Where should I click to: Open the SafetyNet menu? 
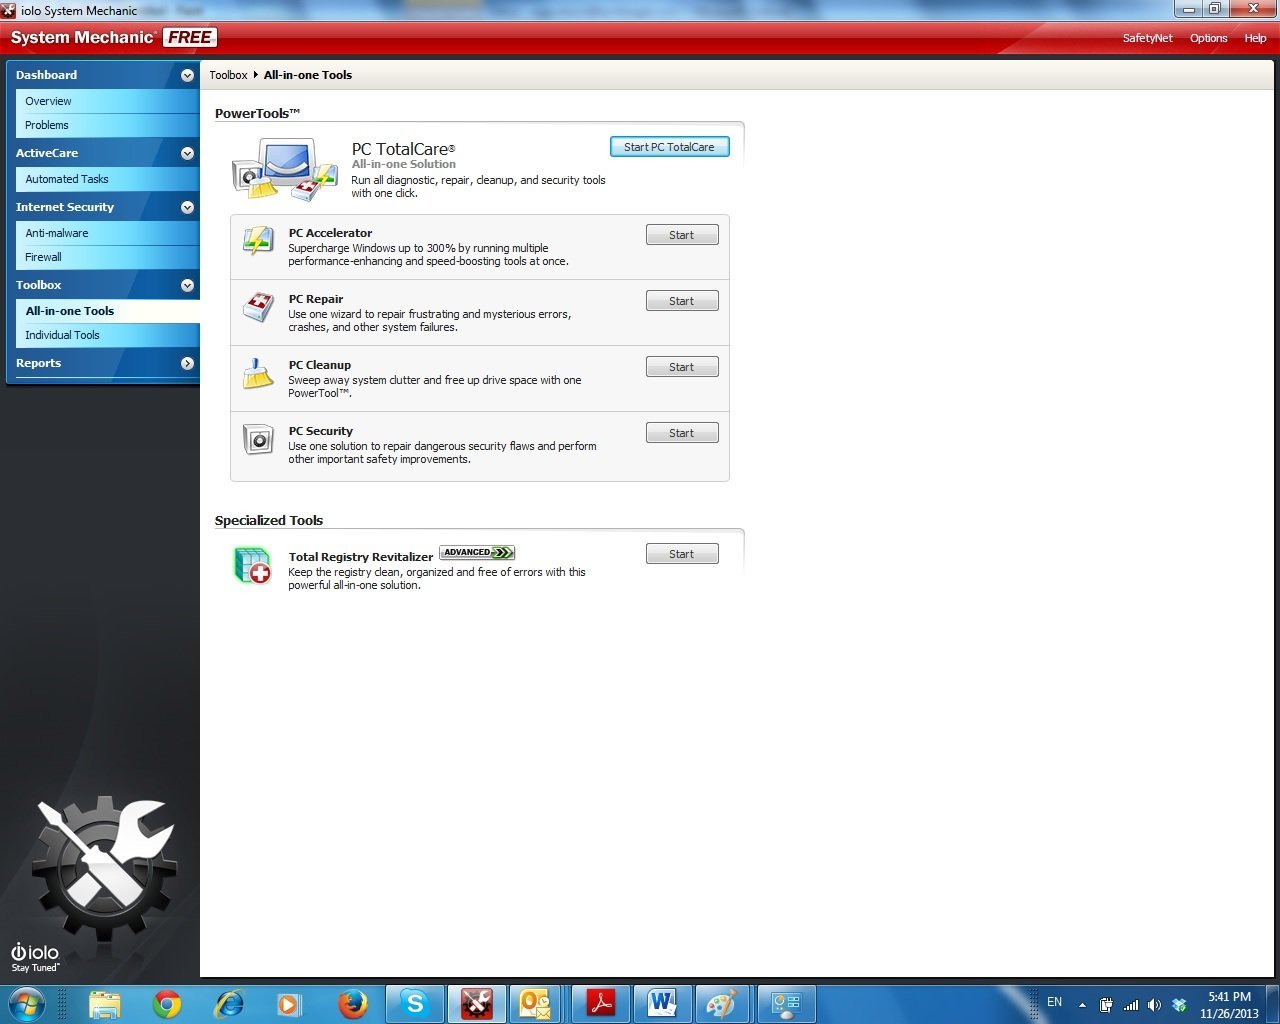tap(1147, 38)
